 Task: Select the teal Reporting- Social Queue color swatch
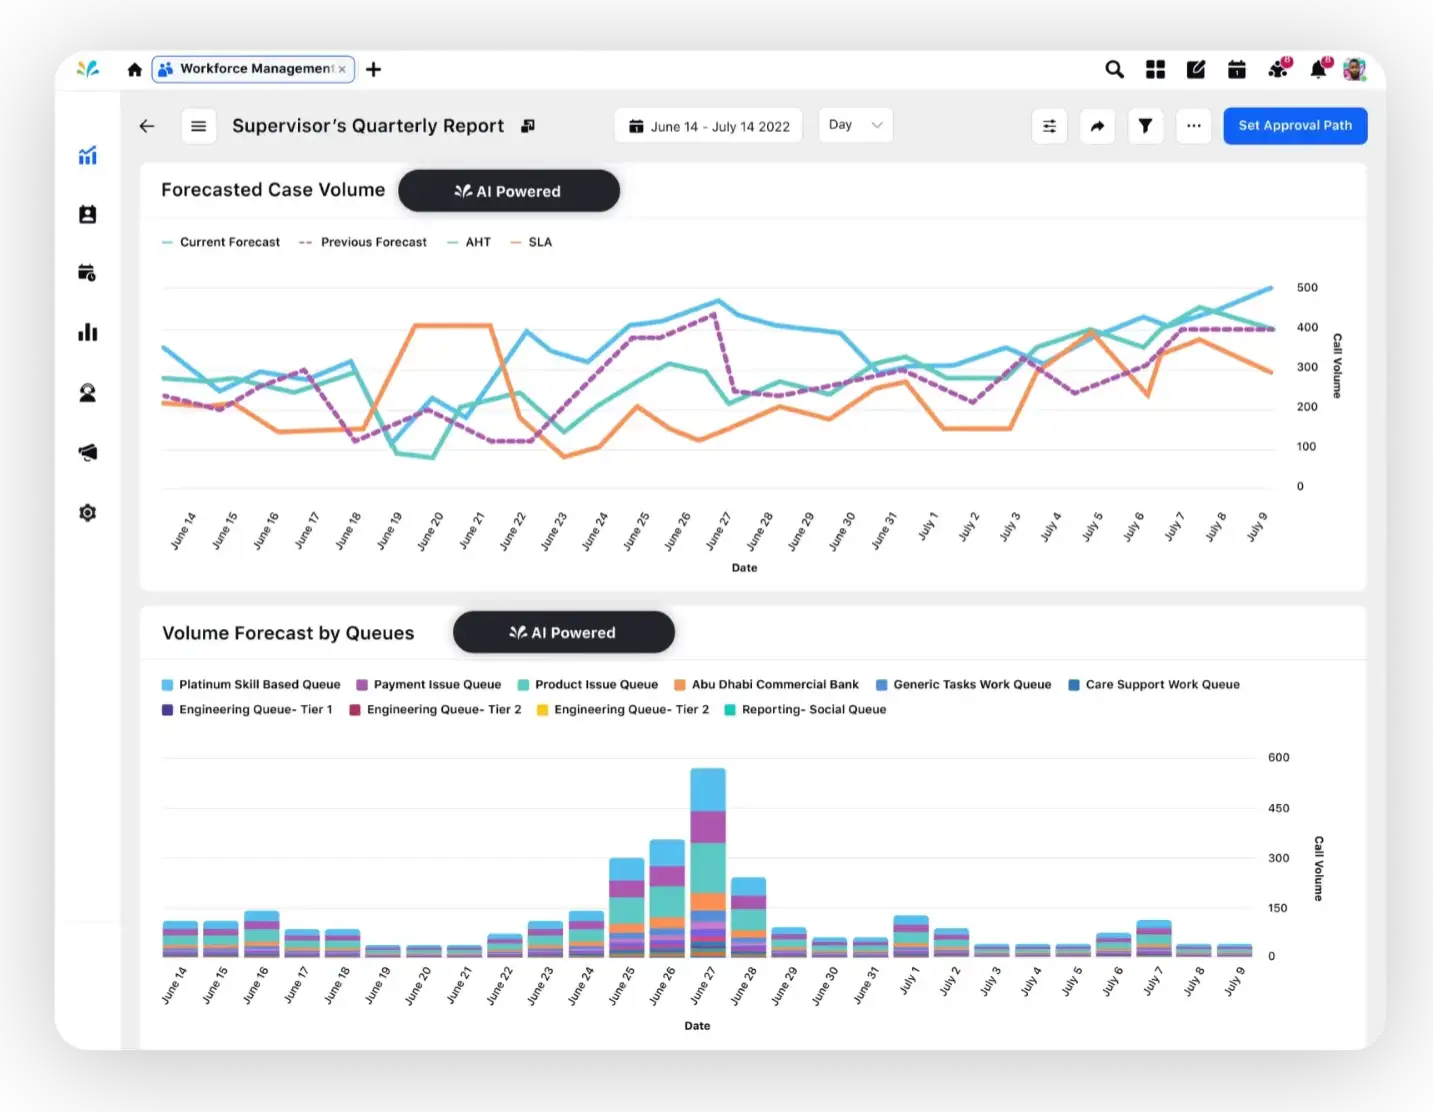(x=730, y=709)
